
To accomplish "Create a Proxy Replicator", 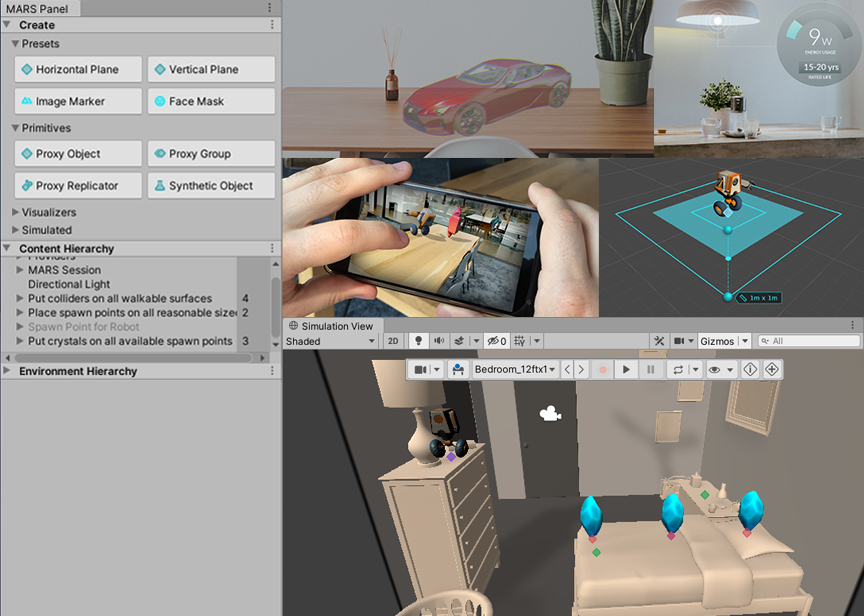I will click(x=77, y=185).
